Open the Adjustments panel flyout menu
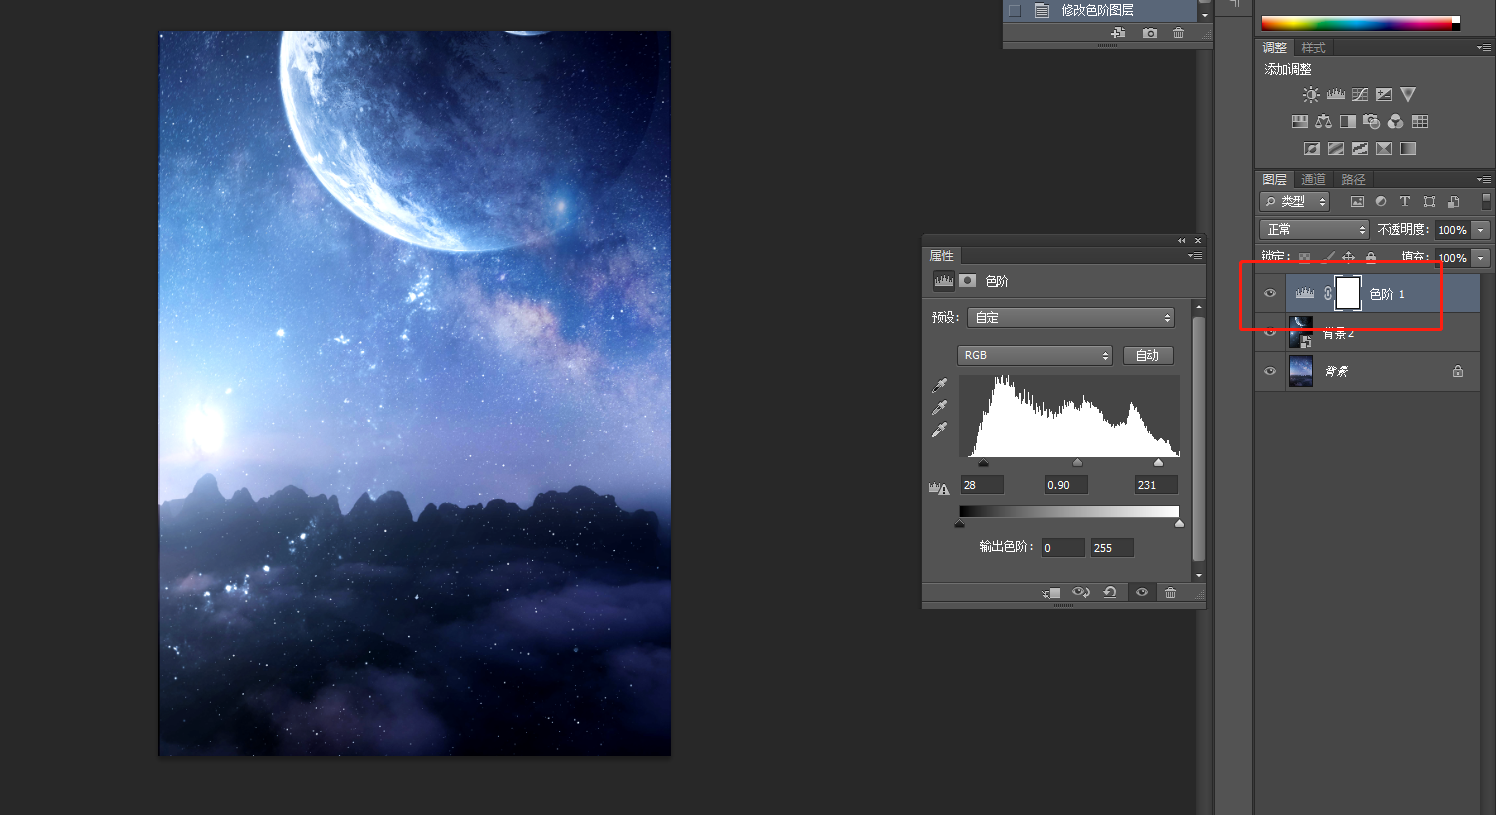 [1483, 47]
